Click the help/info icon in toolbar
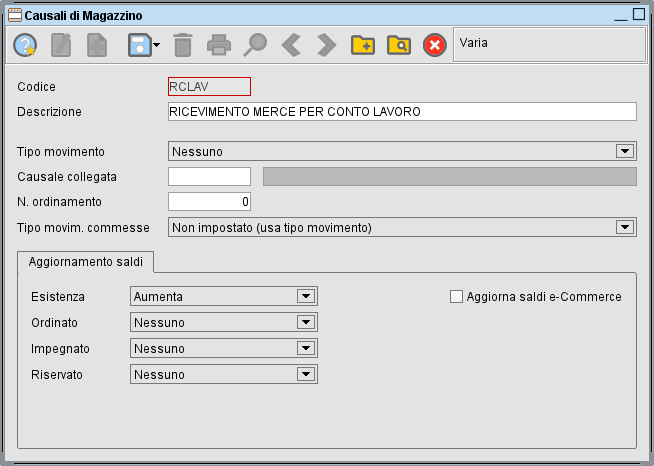Screen dimensions: 654x466 click(25, 45)
